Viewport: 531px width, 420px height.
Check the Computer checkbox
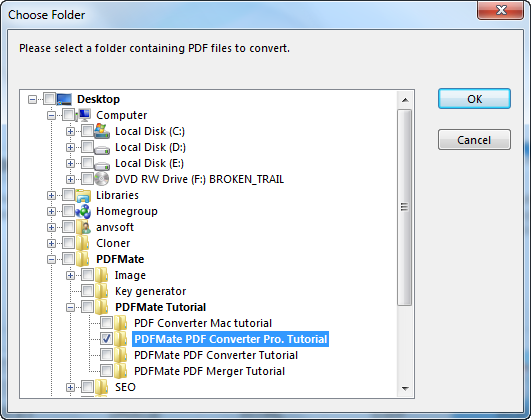tap(68, 115)
